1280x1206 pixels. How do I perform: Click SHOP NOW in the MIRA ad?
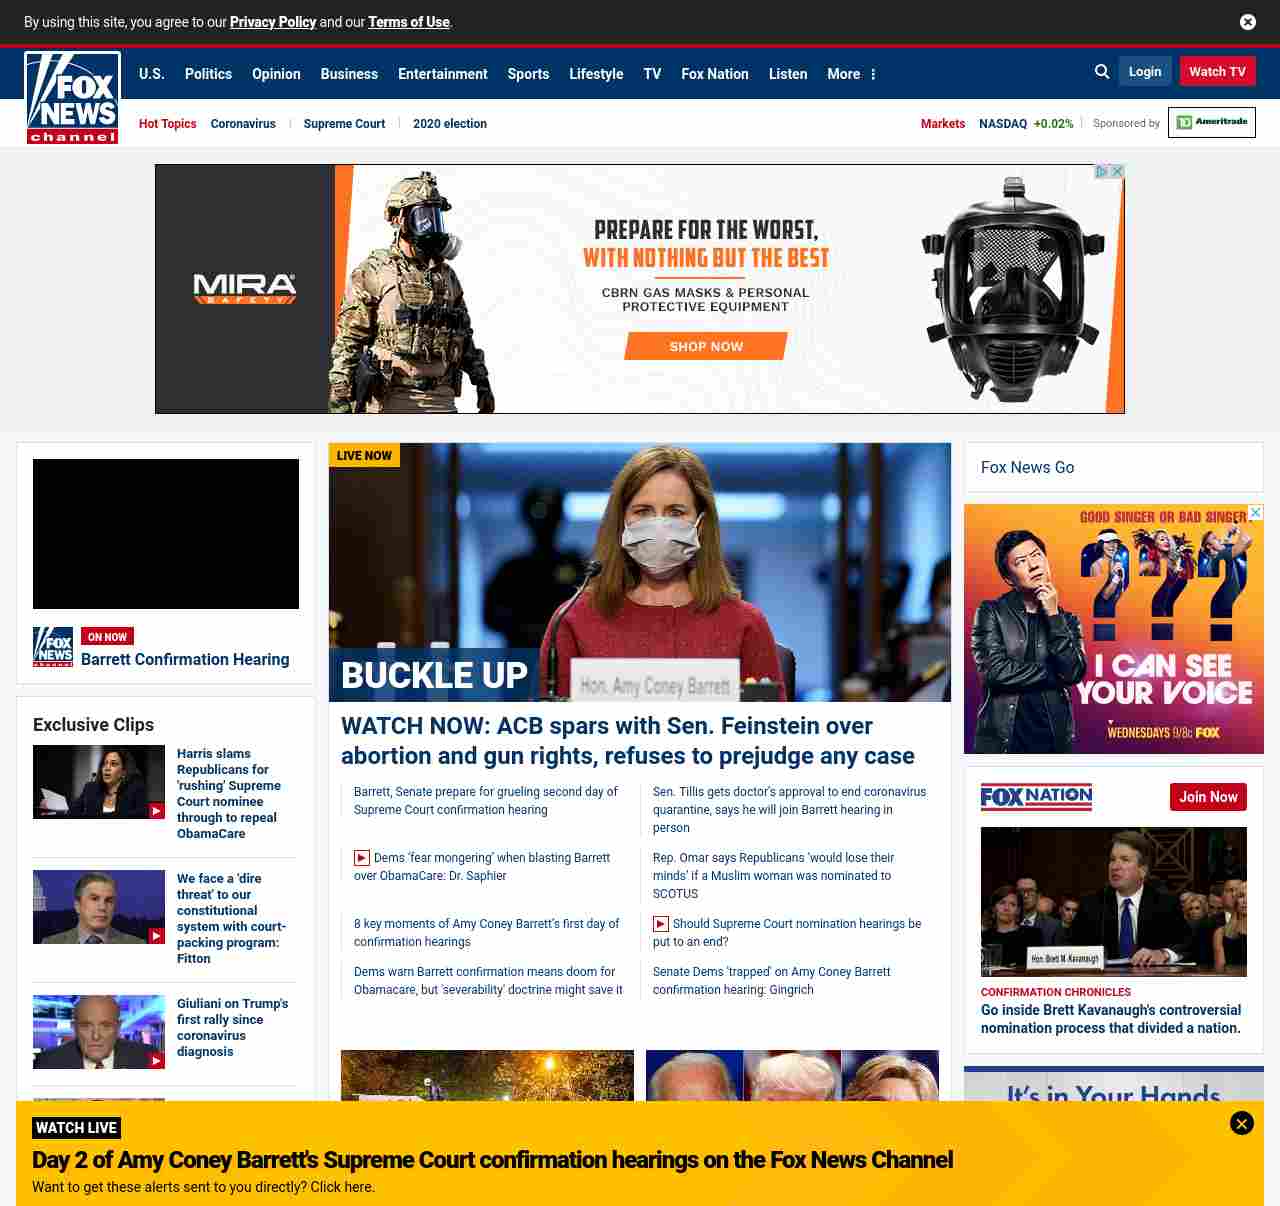coord(706,346)
